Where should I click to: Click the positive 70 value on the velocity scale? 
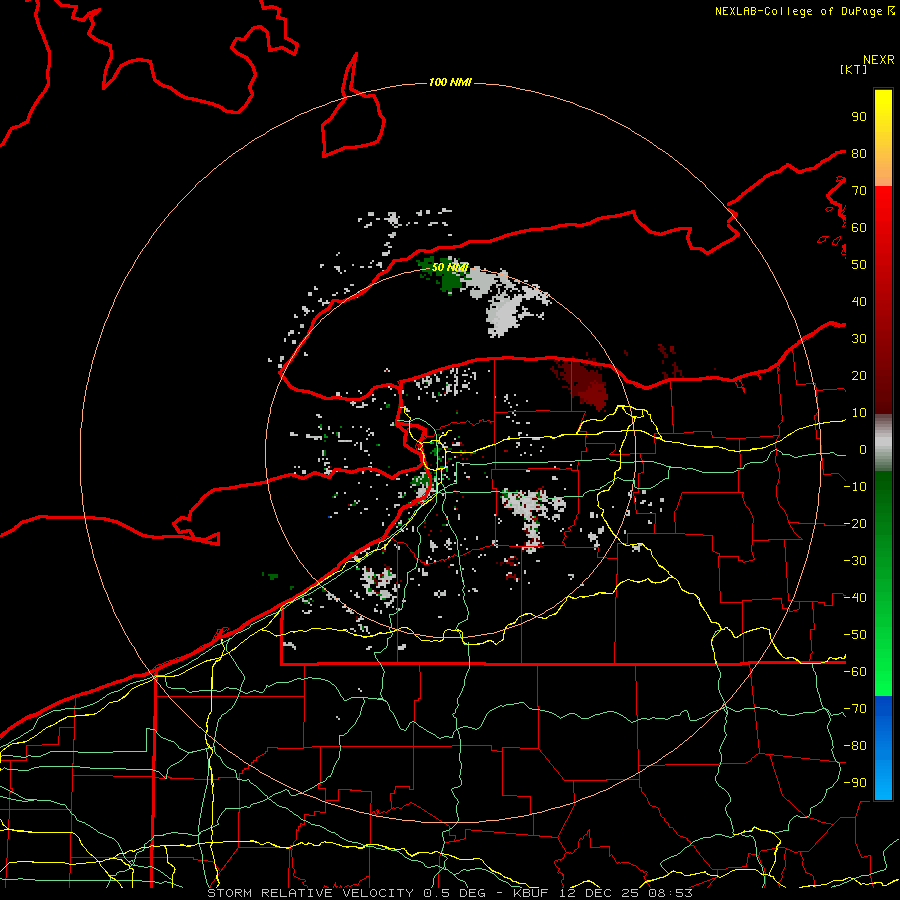(859, 191)
